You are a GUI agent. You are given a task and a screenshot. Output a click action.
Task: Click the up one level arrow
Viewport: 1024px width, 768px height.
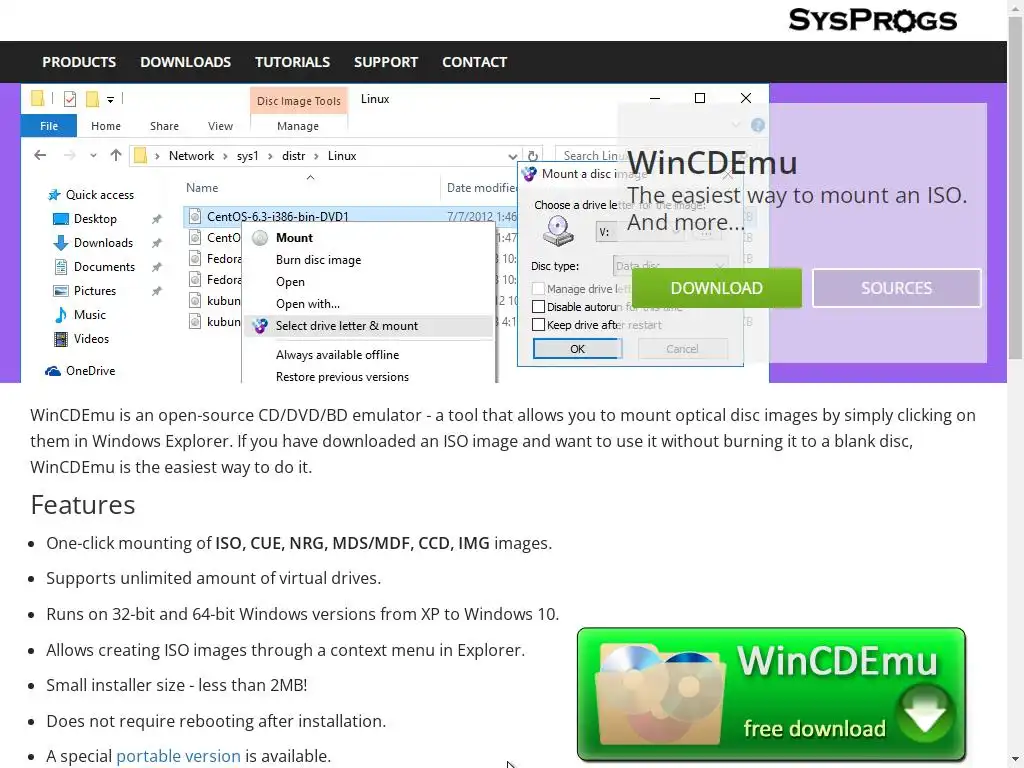click(116, 155)
